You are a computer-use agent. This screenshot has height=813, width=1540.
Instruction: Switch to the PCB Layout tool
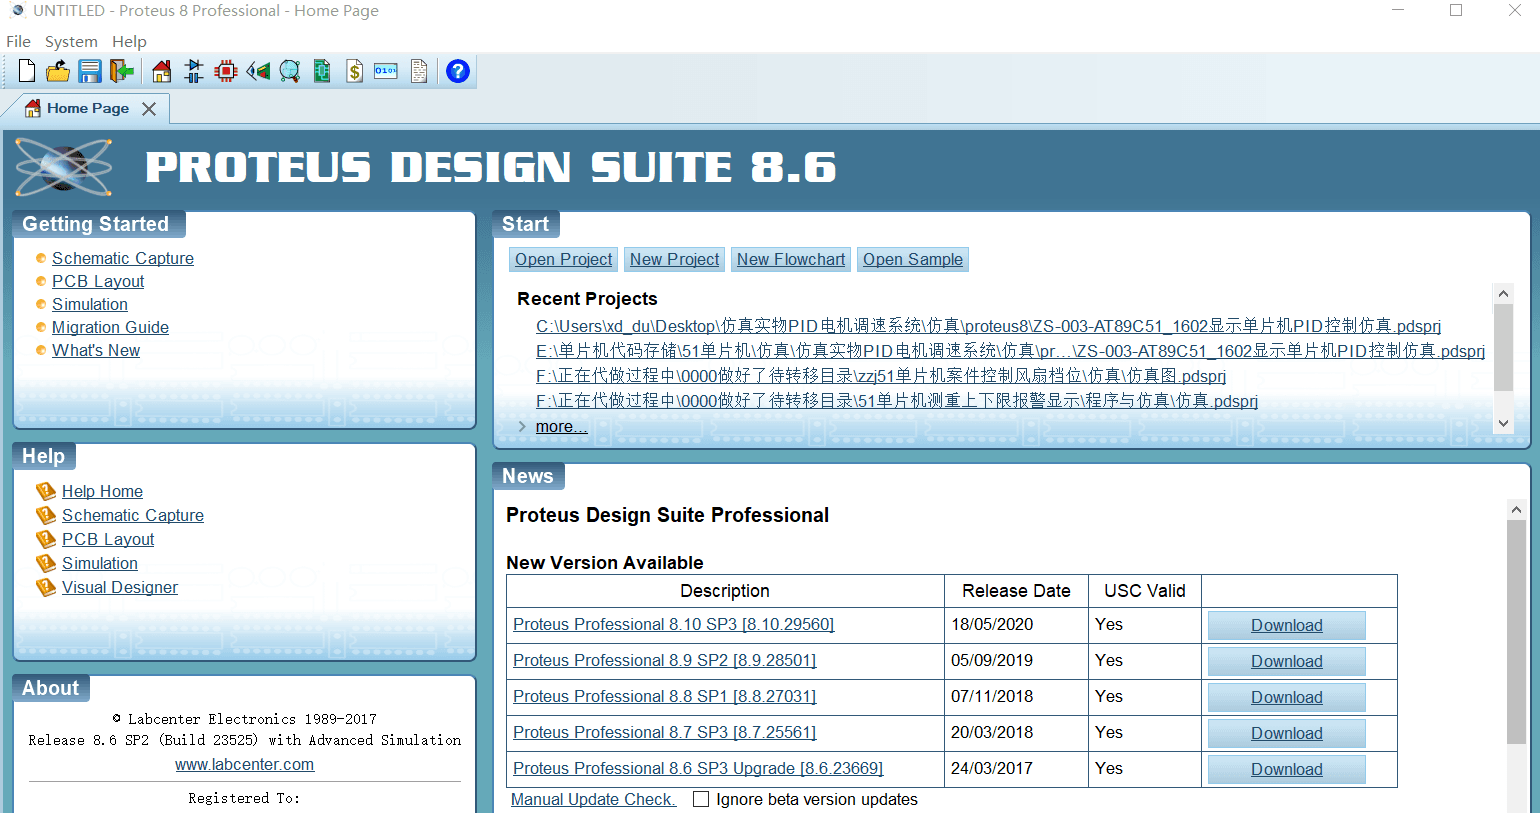pyautogui.click(x=226, y=71)
